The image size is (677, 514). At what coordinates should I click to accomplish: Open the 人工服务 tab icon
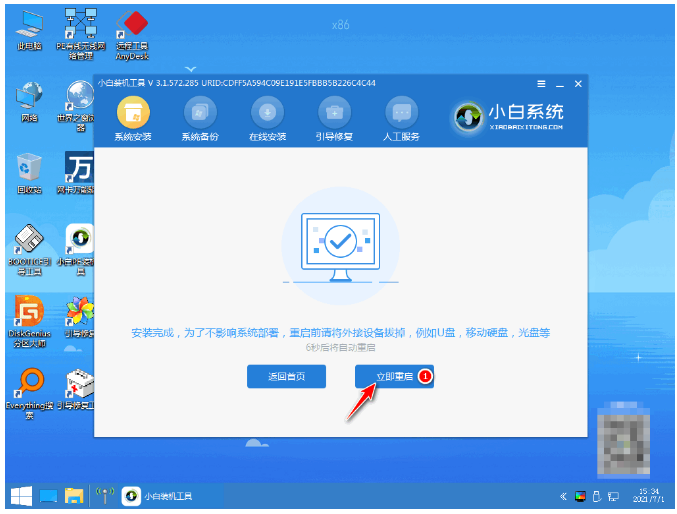pos(402,113)
